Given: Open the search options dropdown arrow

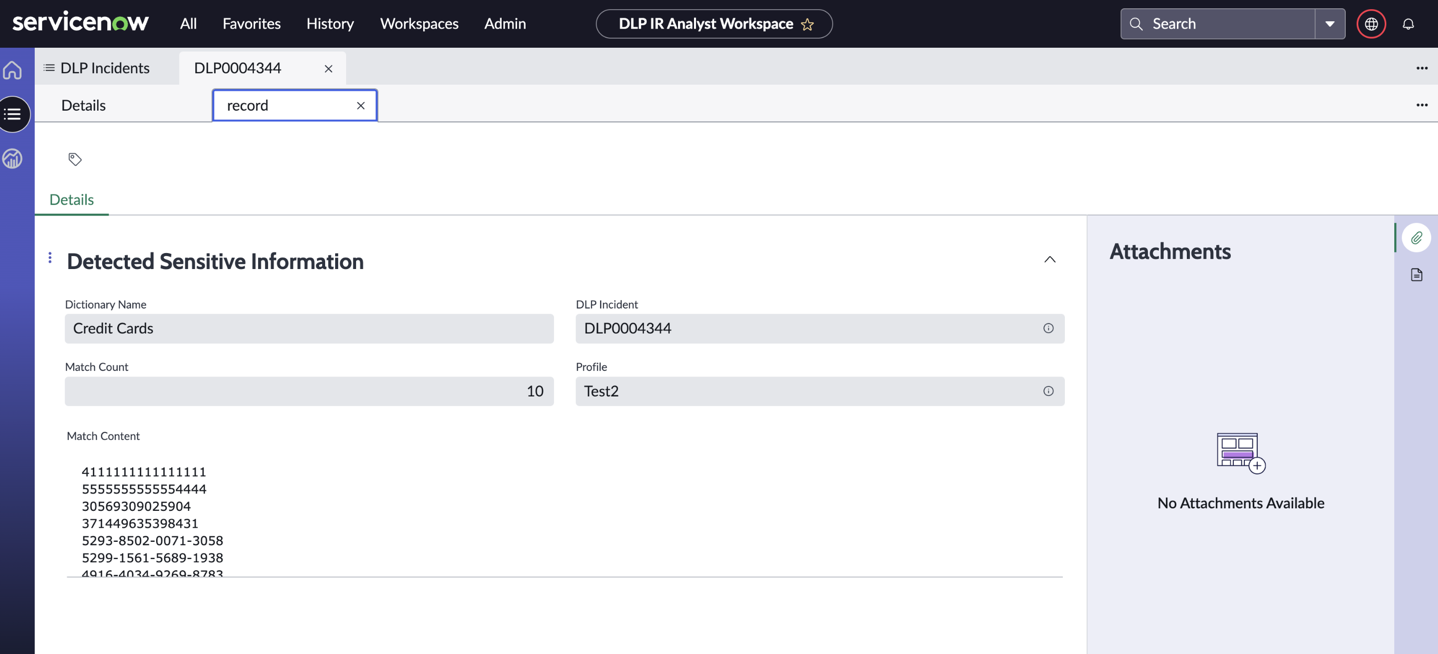Looking at the screenshot, I should click(x=1330, y=24).
